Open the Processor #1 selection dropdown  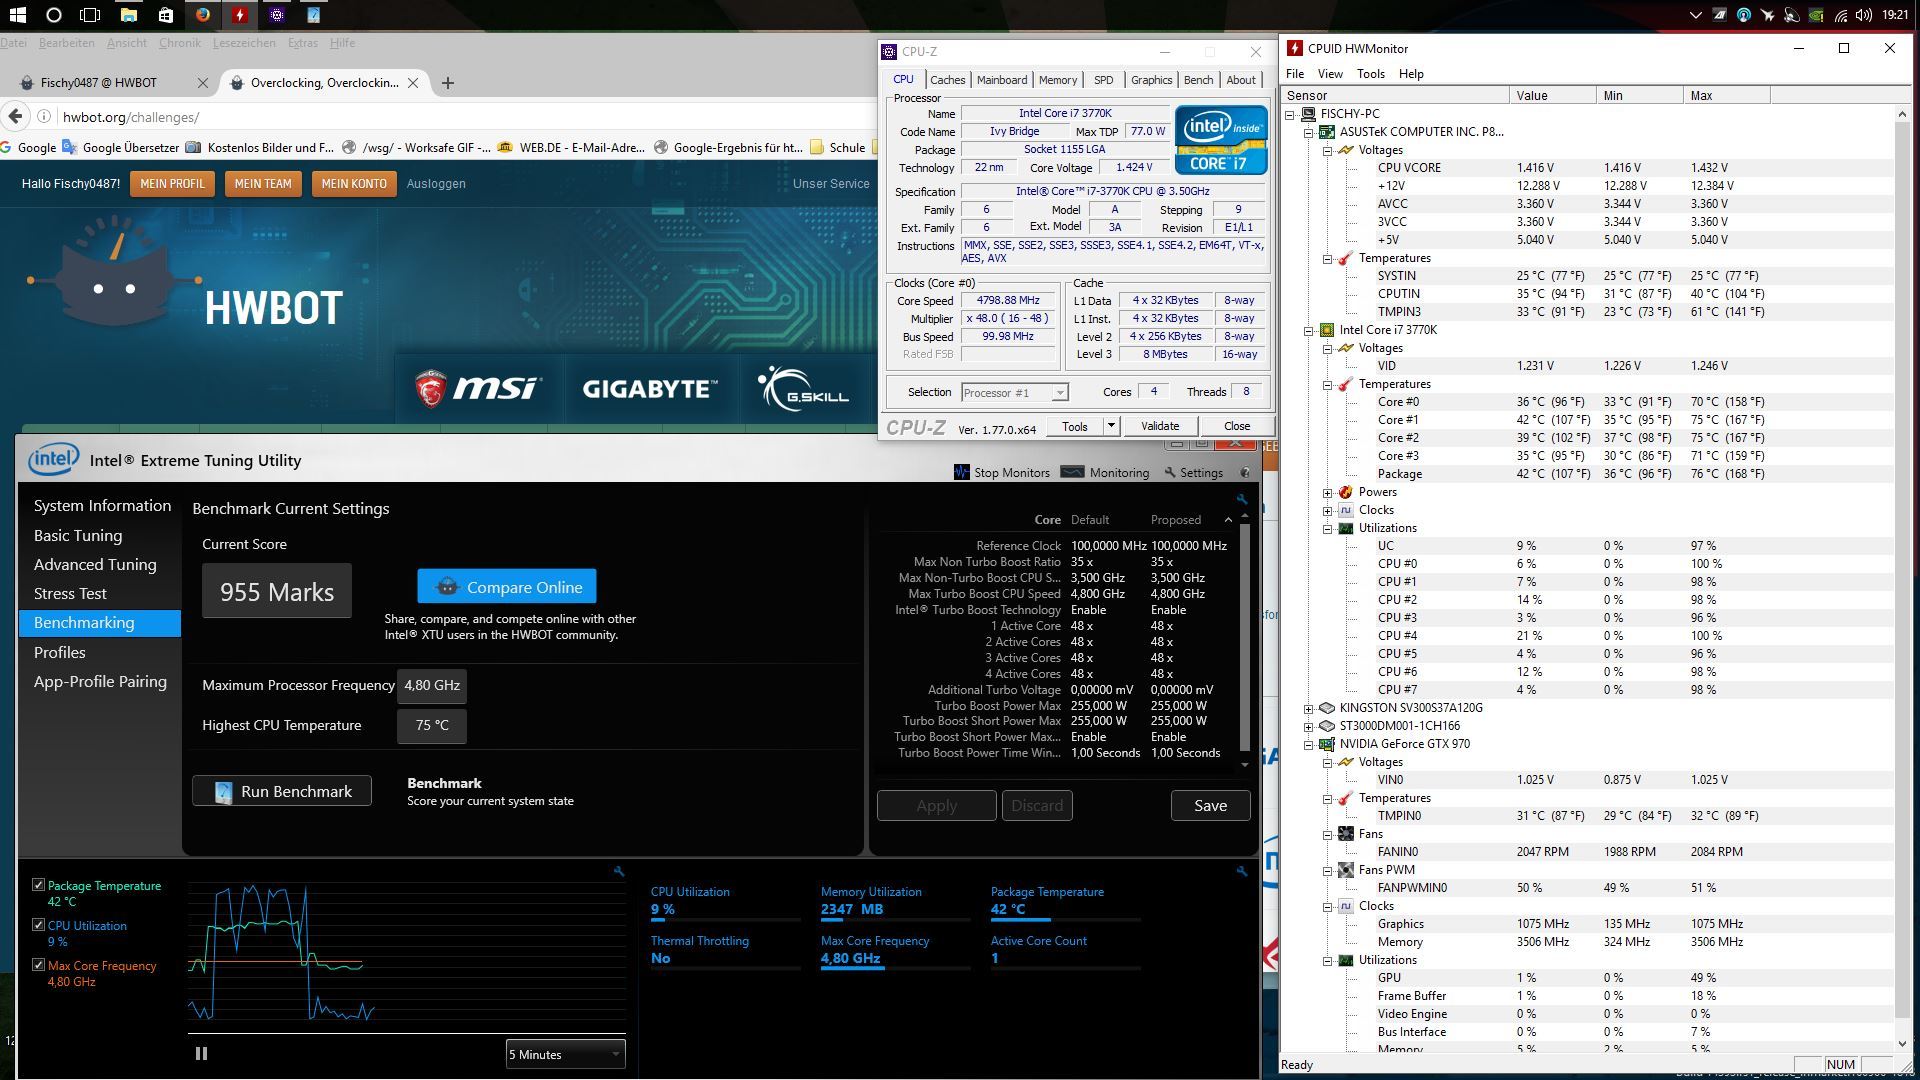pos(1014,392)
